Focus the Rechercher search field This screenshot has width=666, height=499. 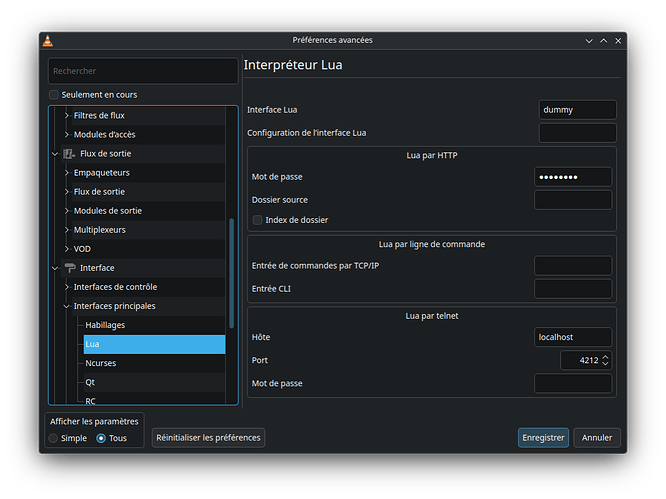click(x=143, y=71)
